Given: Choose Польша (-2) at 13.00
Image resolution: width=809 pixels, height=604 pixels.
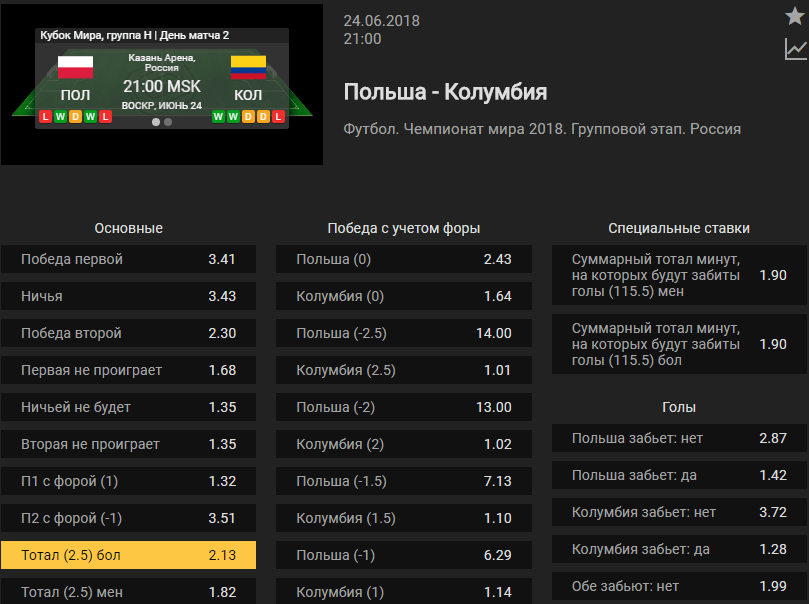Looking at the screenshot, I should pos(404,407).
